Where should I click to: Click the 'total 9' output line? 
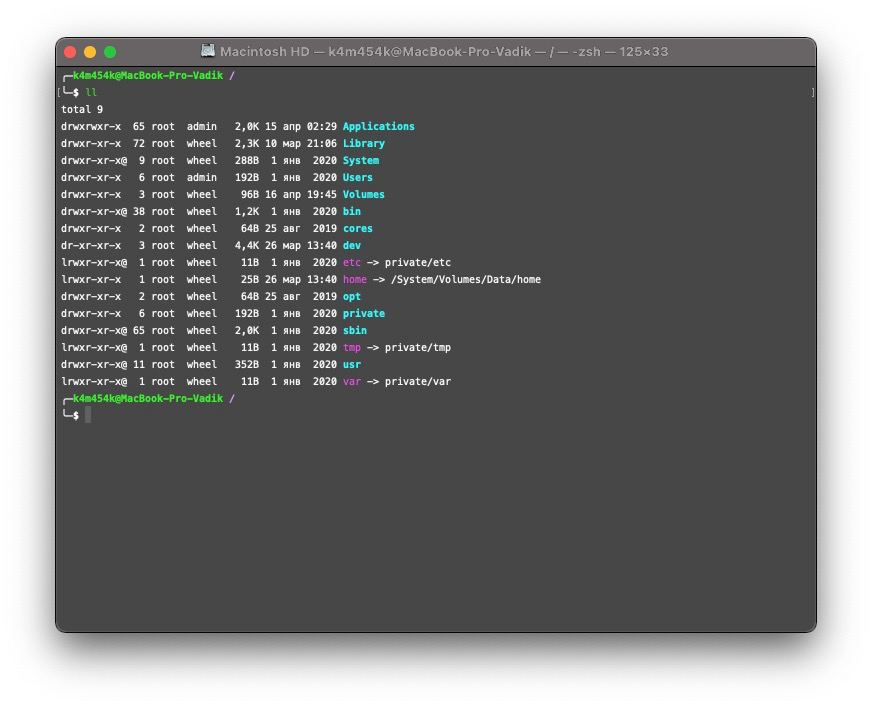(x=82, y=110)
